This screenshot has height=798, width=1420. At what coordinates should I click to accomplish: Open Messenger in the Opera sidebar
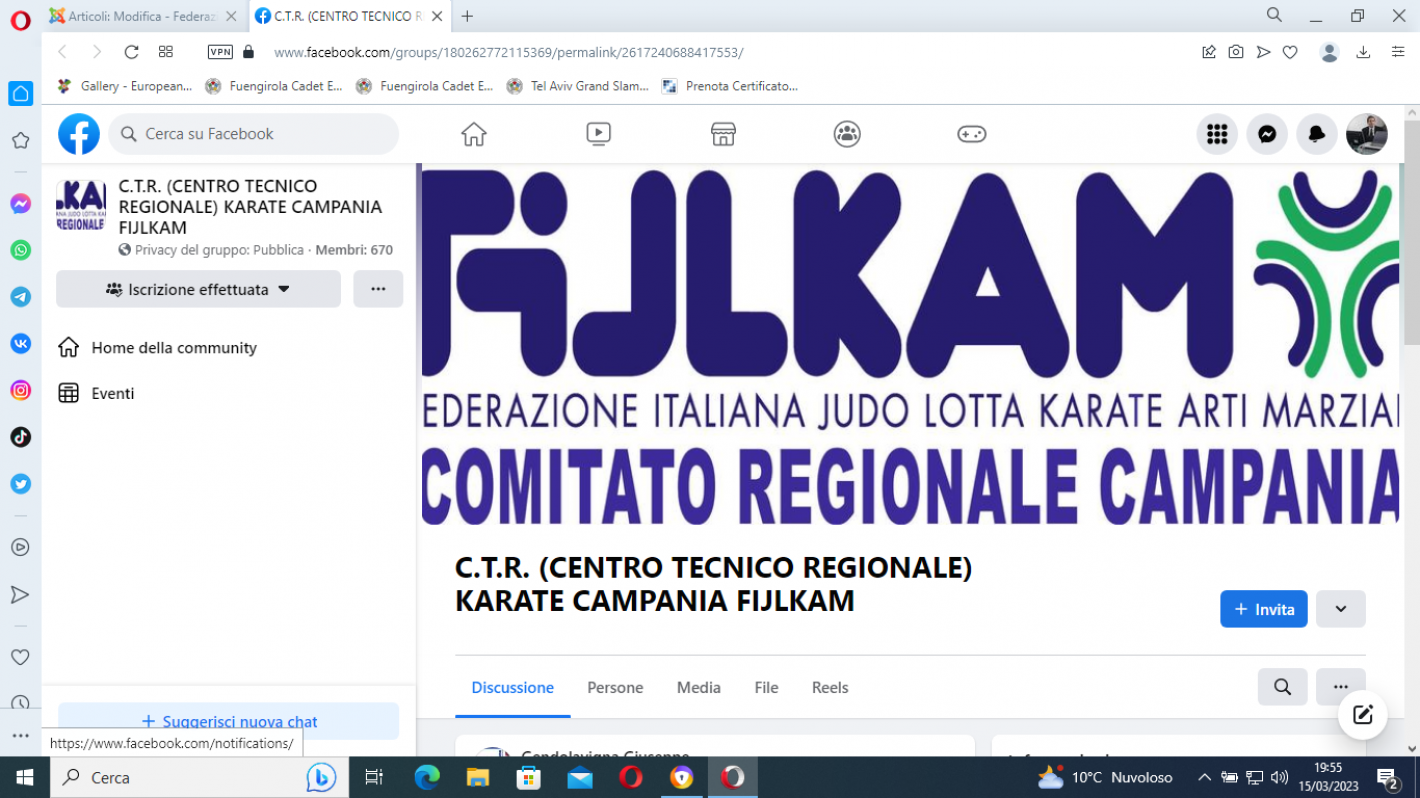(20, 204)
